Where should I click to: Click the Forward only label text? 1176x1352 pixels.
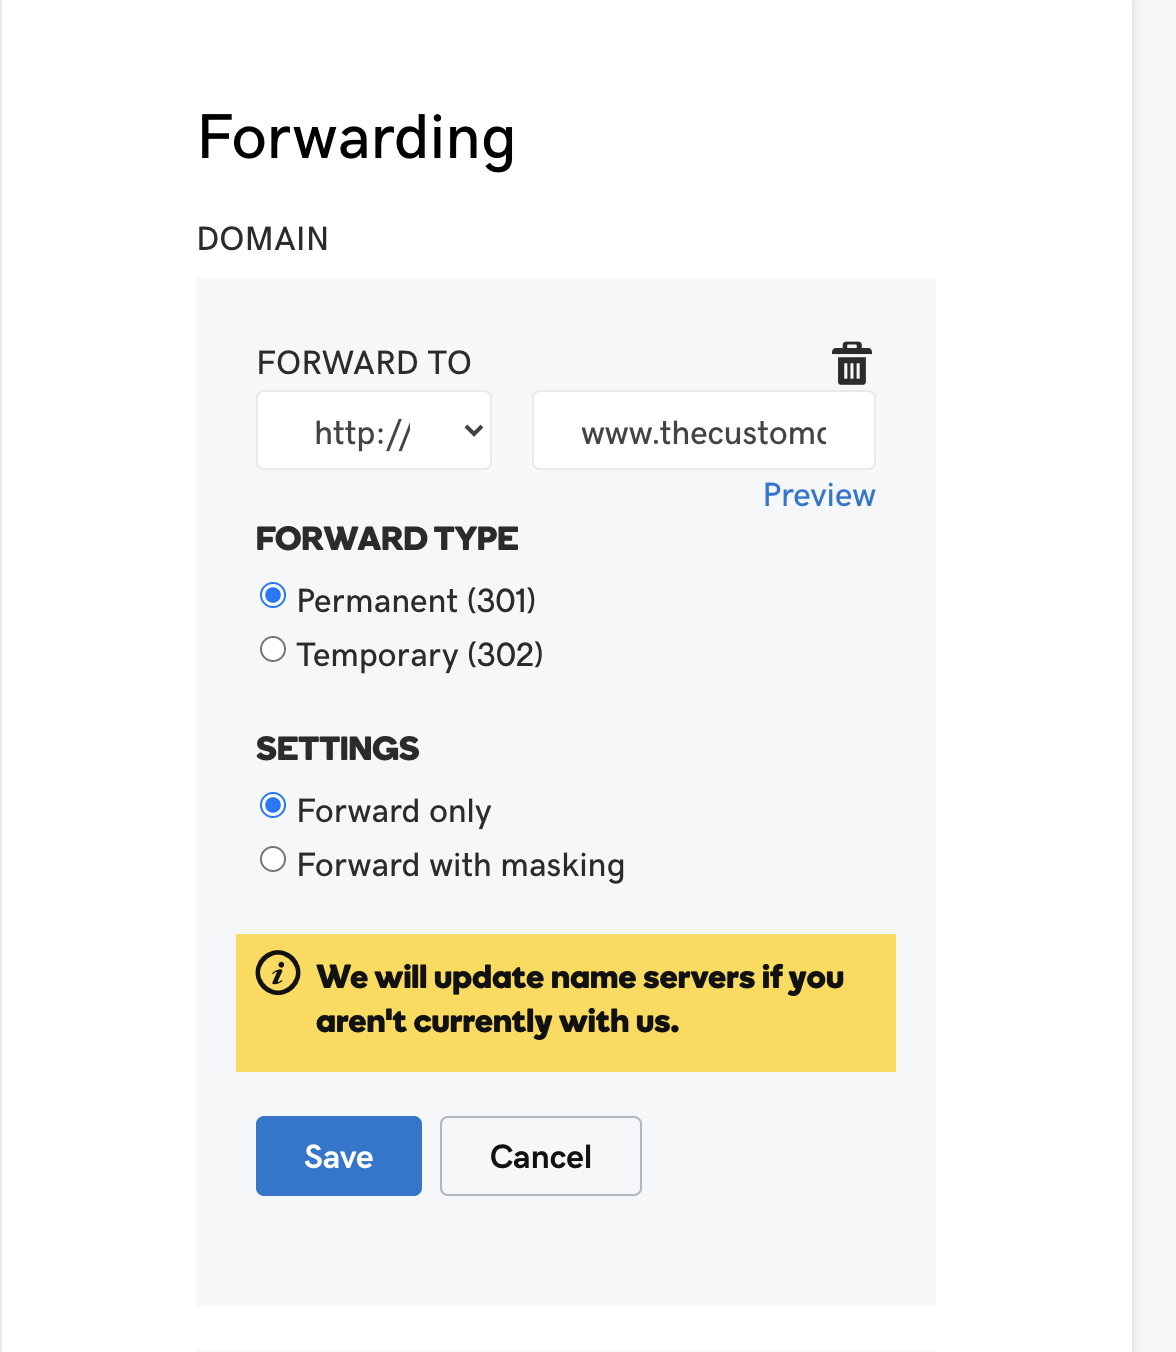(394, 811)
